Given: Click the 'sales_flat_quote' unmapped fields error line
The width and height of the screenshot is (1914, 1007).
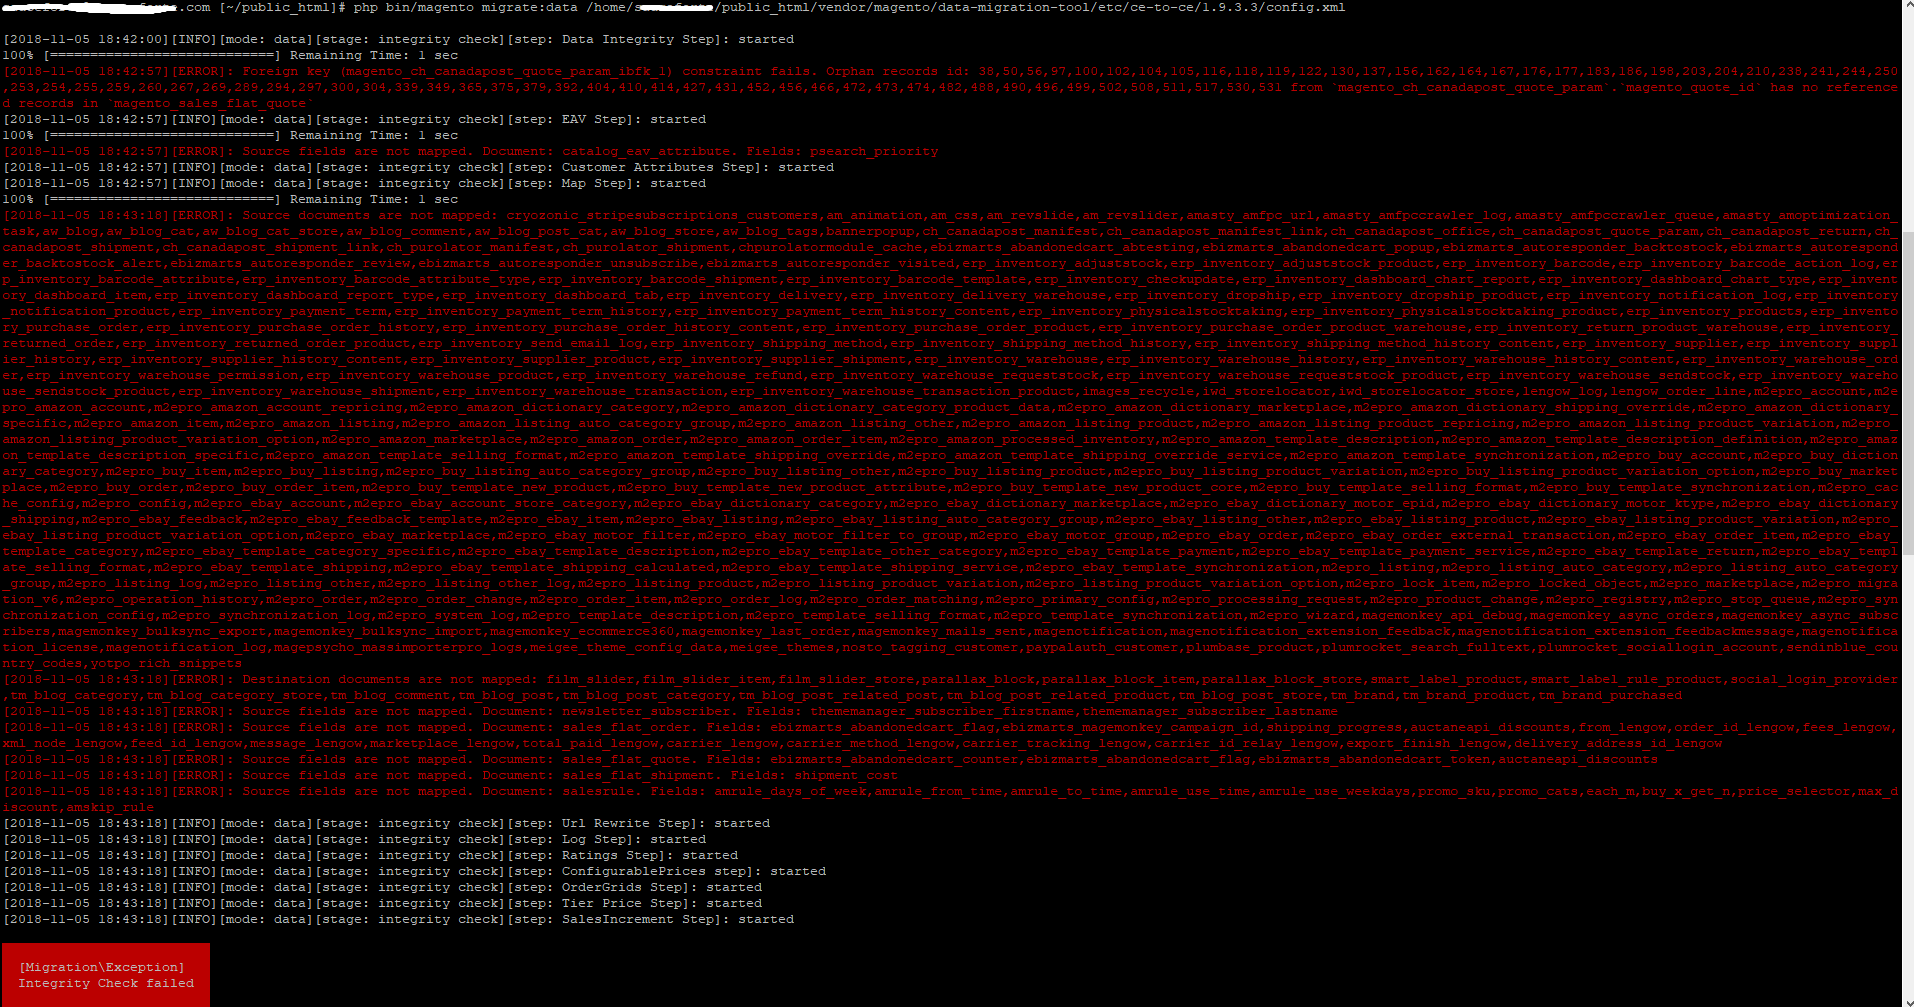Looking at the screenshot, I should tap(830, 759).
